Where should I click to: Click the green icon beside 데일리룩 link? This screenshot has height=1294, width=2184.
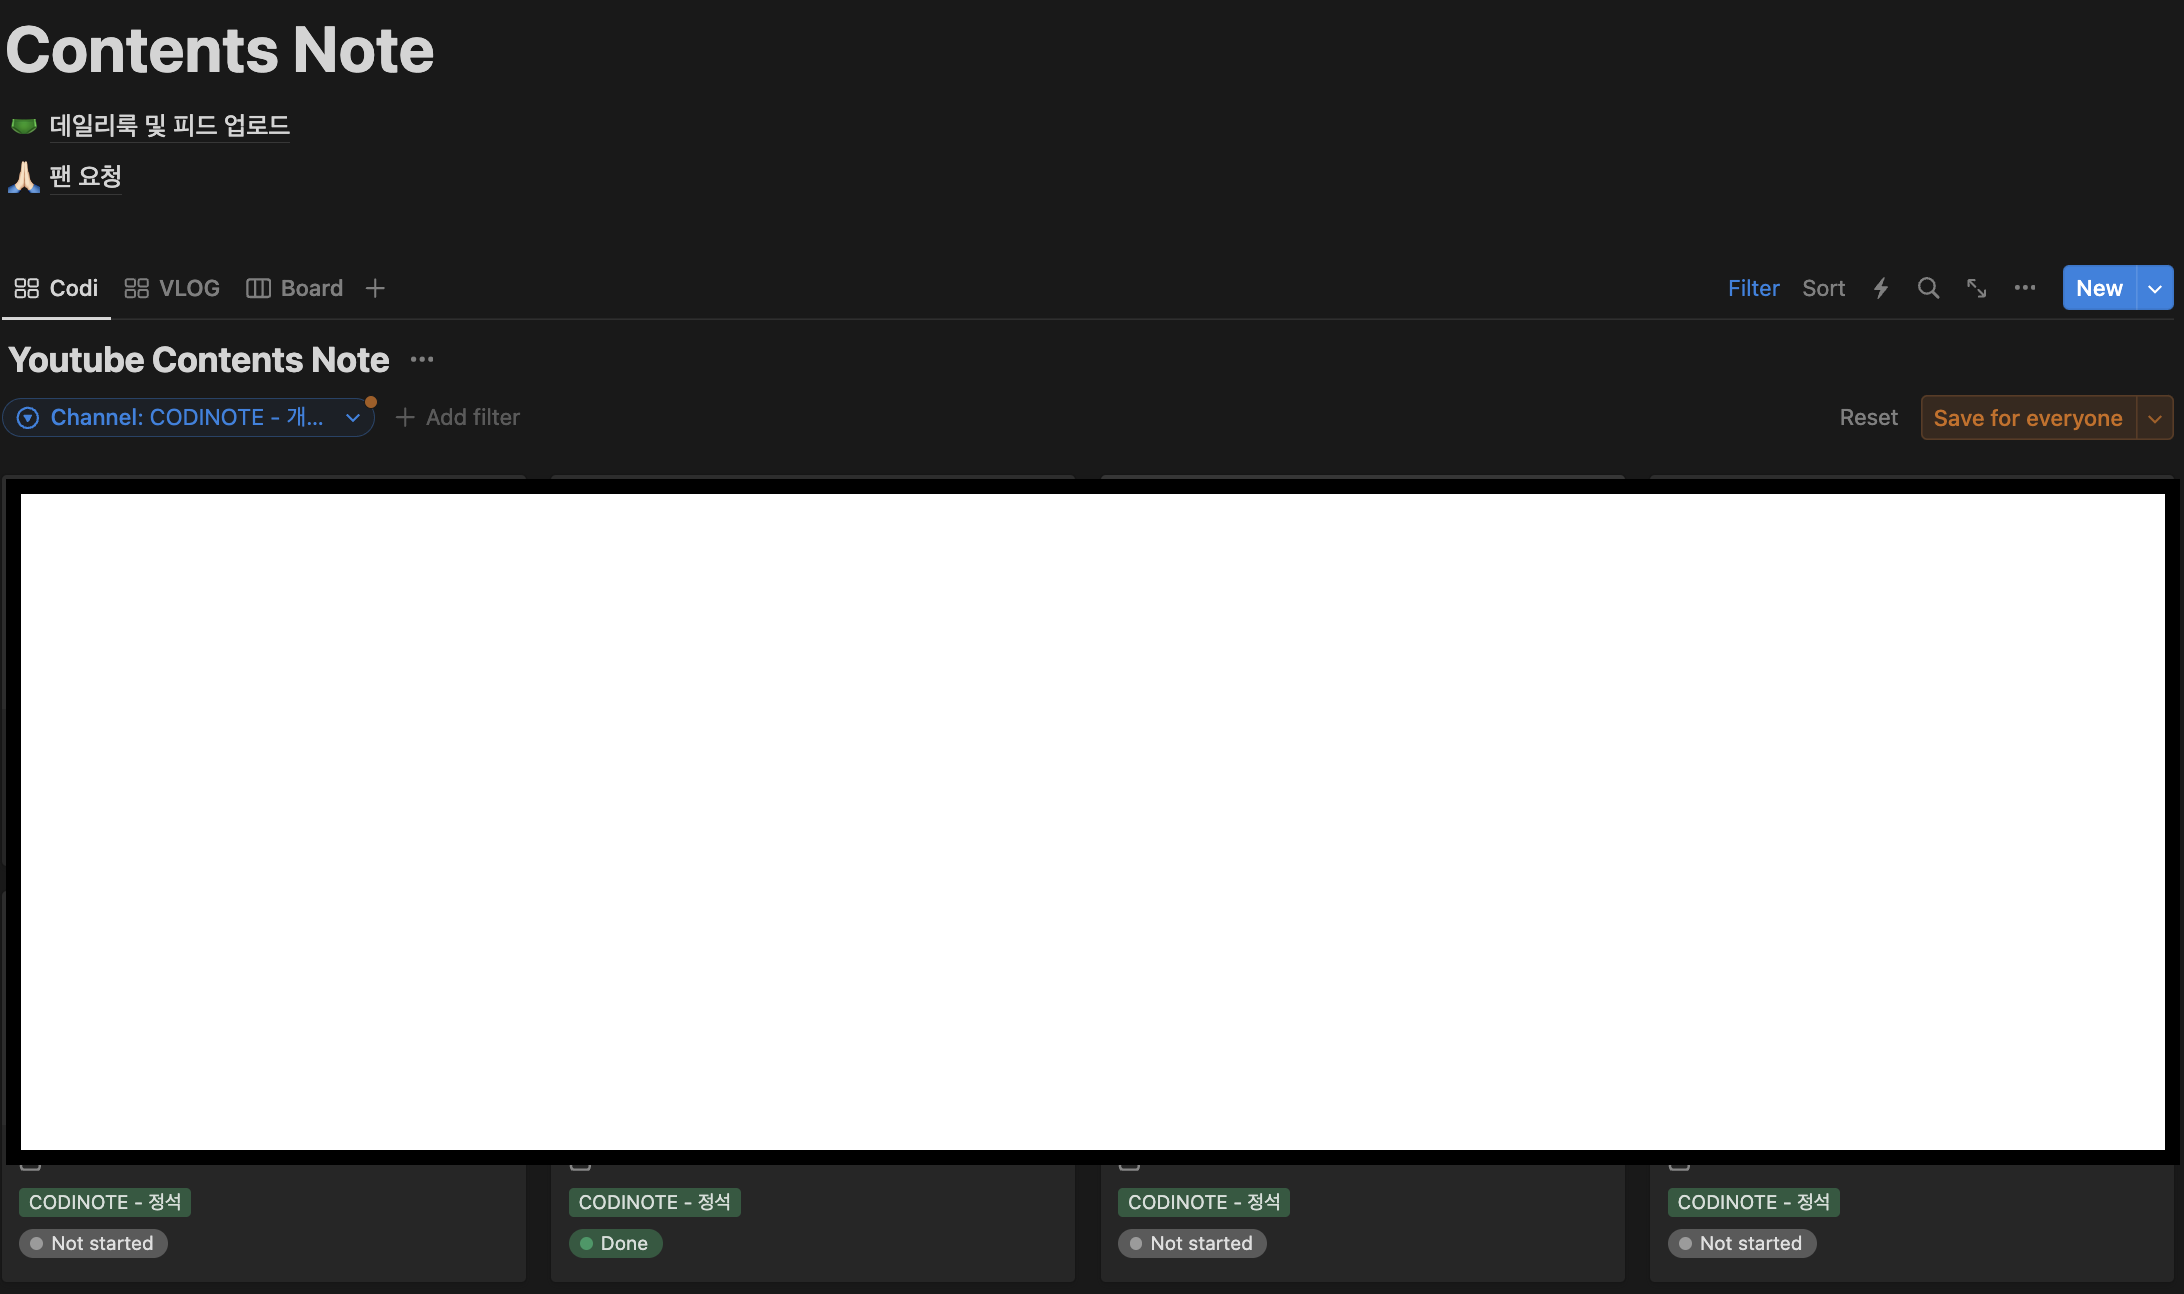24,126
